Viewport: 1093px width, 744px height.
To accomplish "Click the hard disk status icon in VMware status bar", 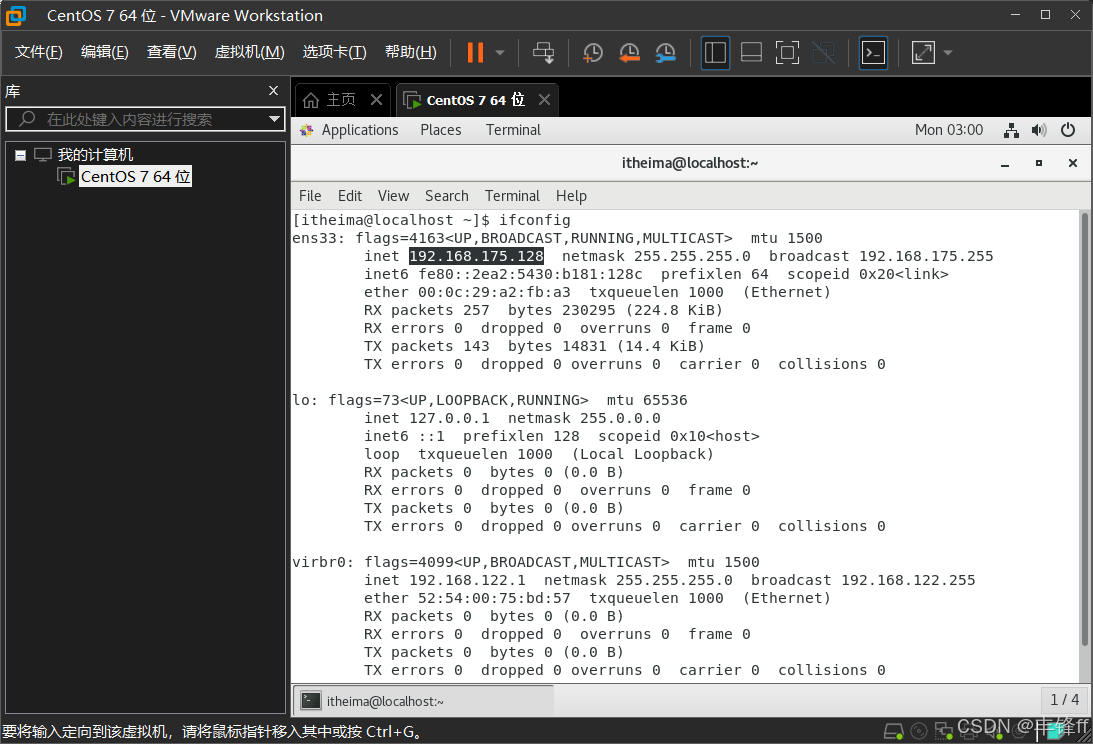I will [894, 731].
